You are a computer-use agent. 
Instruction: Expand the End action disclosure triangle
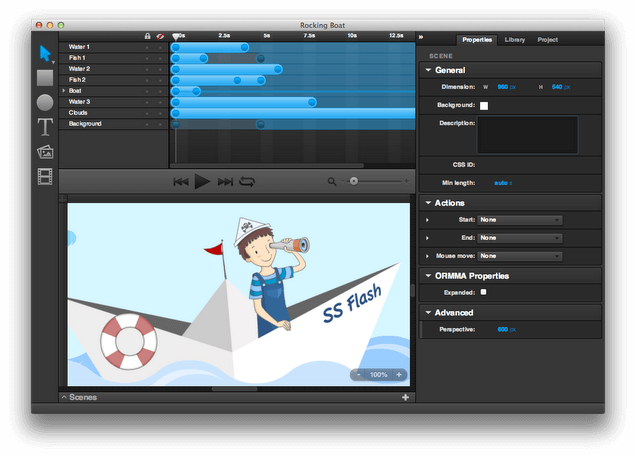click(427, 238)
